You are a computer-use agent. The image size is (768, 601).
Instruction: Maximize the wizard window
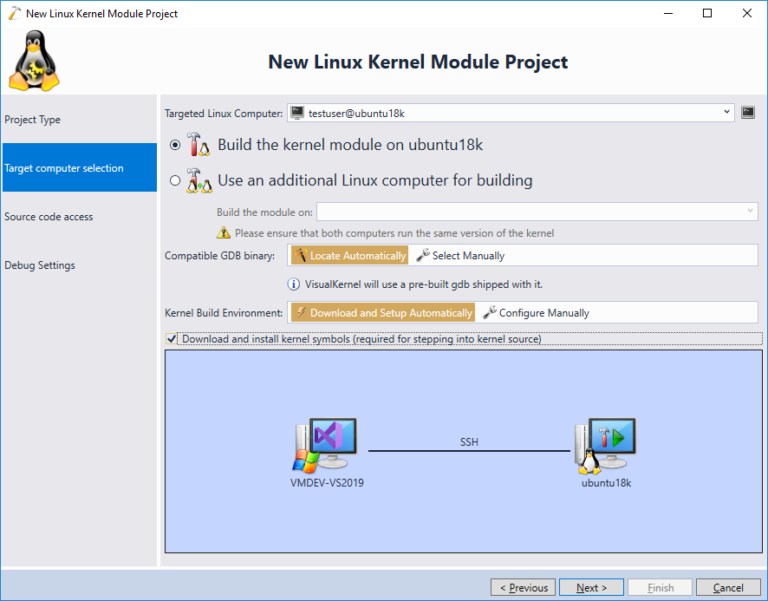click(707, 13)
